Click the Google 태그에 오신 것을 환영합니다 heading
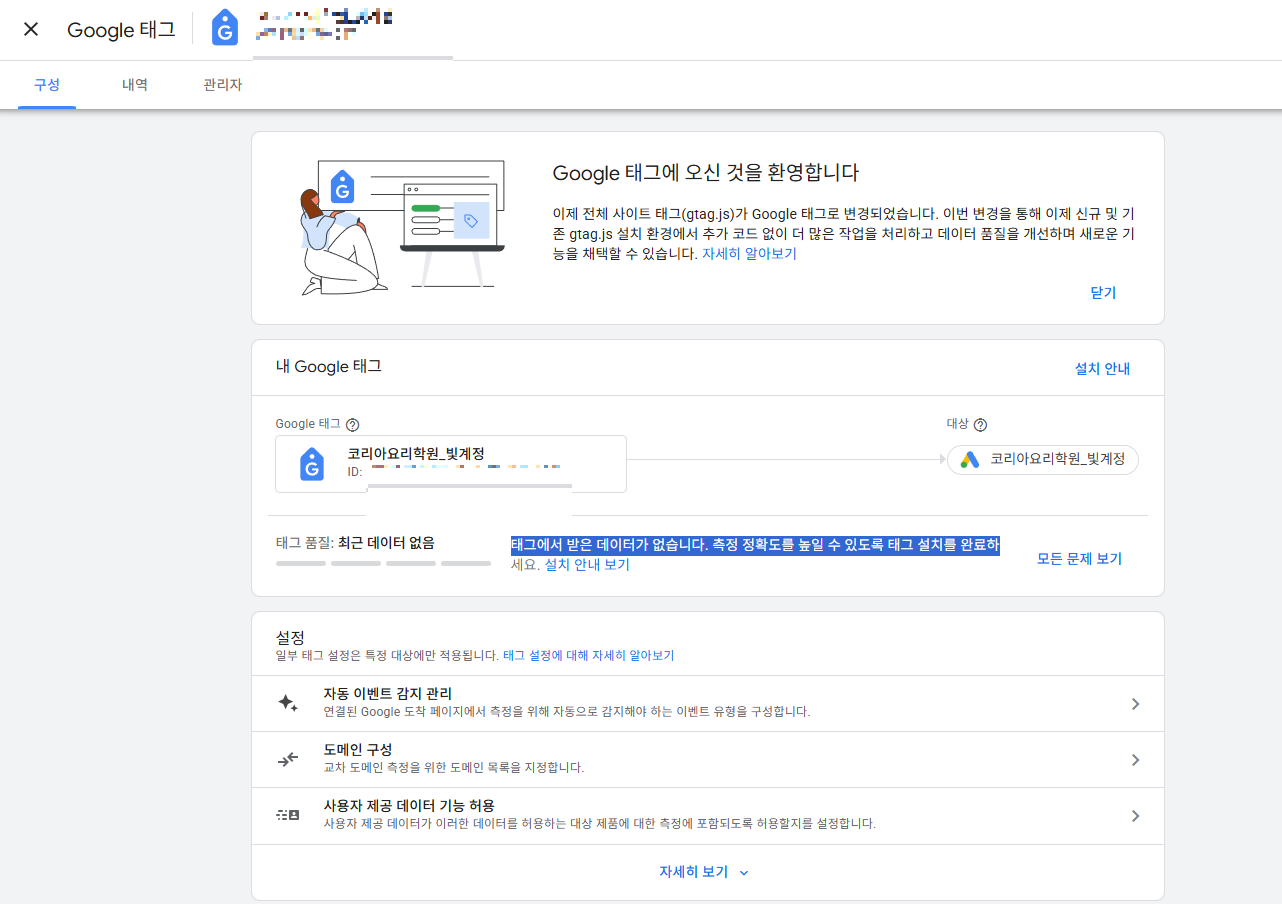This screenshot has height=904, width=1282. (706, 172)
